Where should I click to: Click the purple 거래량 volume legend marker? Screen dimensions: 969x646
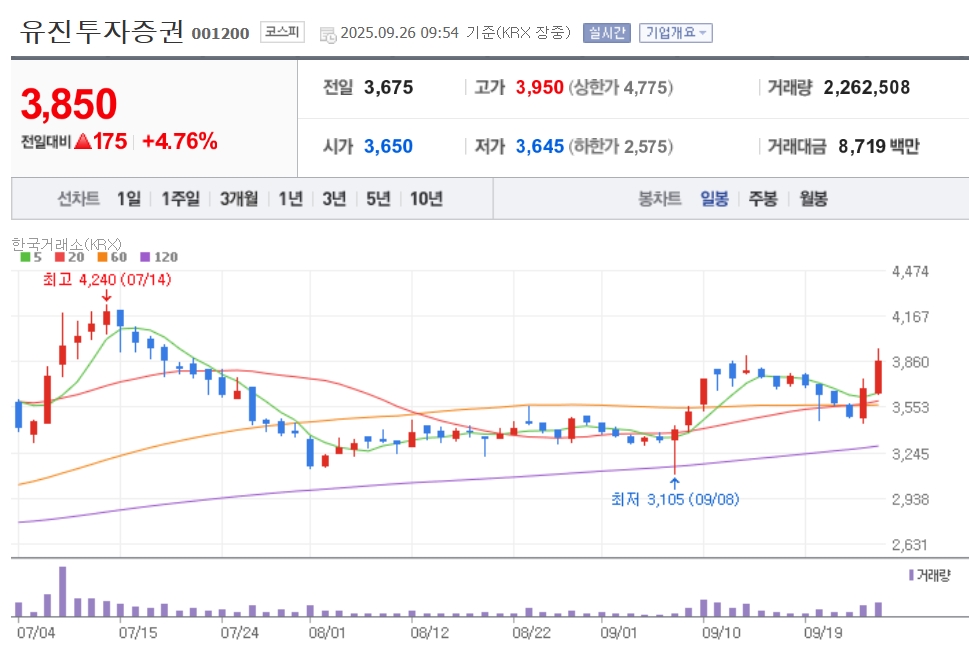point(912,576)
